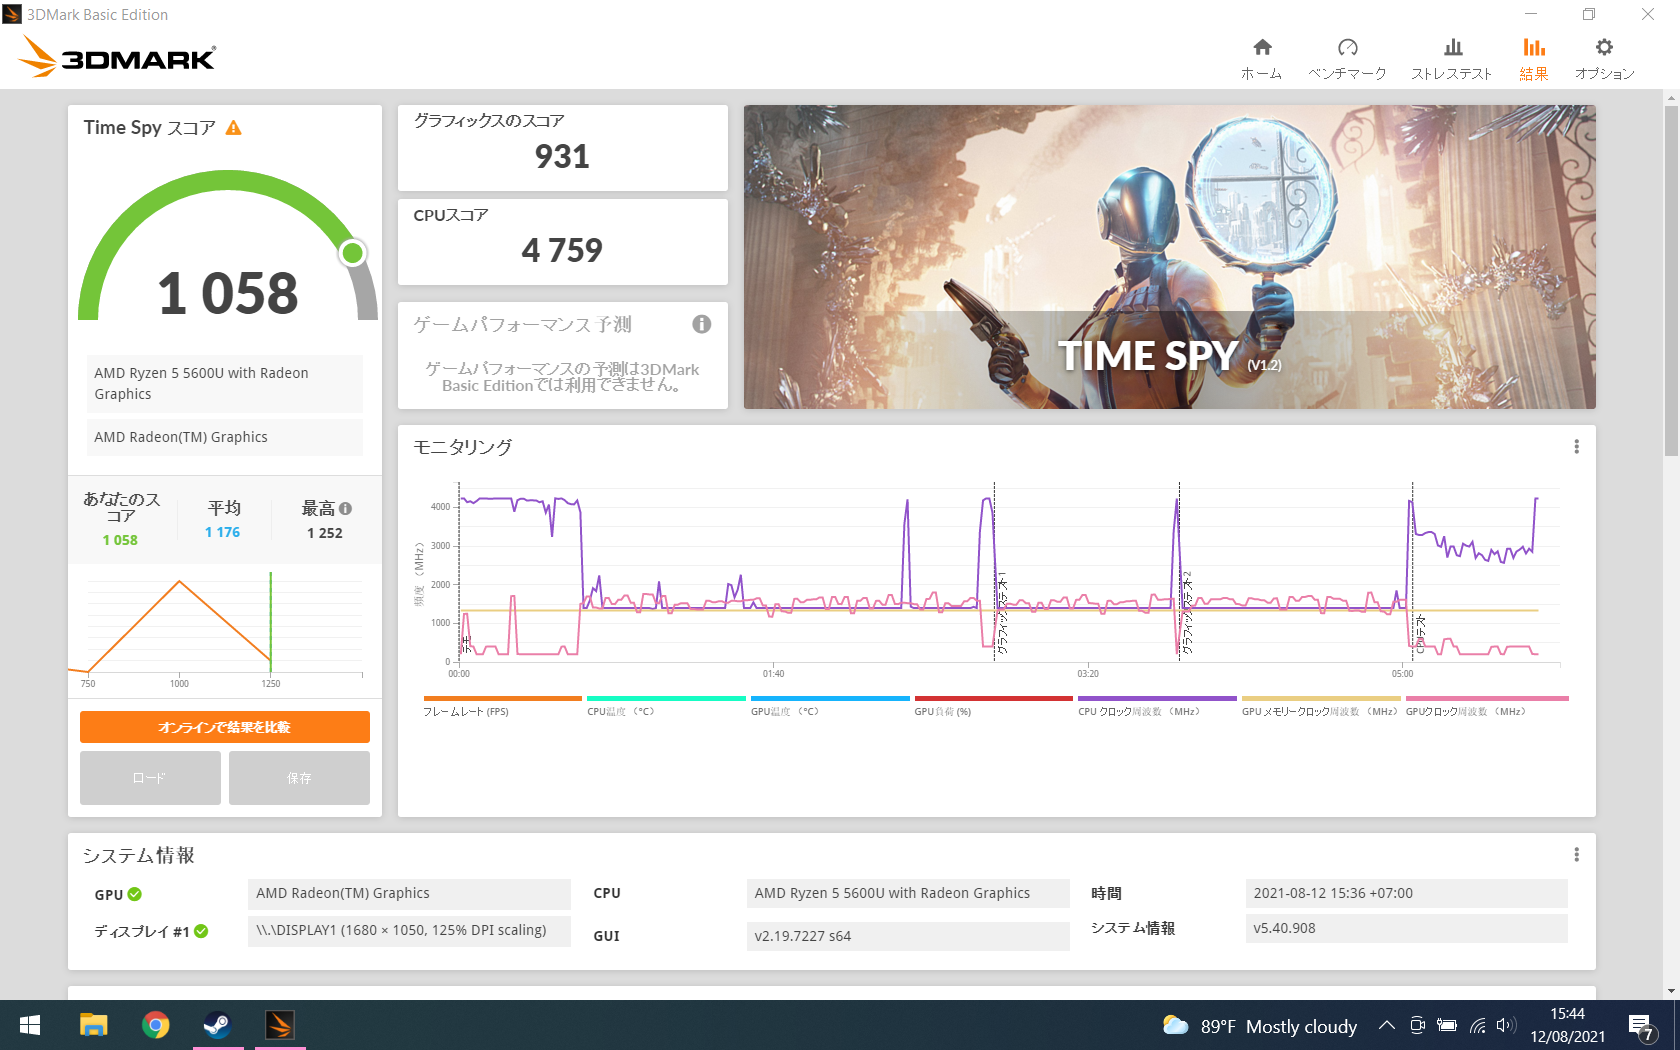Click the game performance info icon
The width and height of the screenshot is (1680, 1050).
point(702,324)
